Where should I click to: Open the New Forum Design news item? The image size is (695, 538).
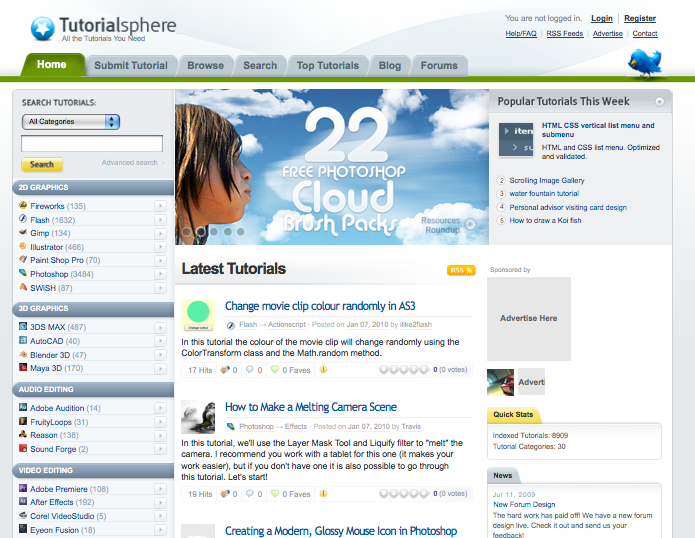(x=524, y=504)
